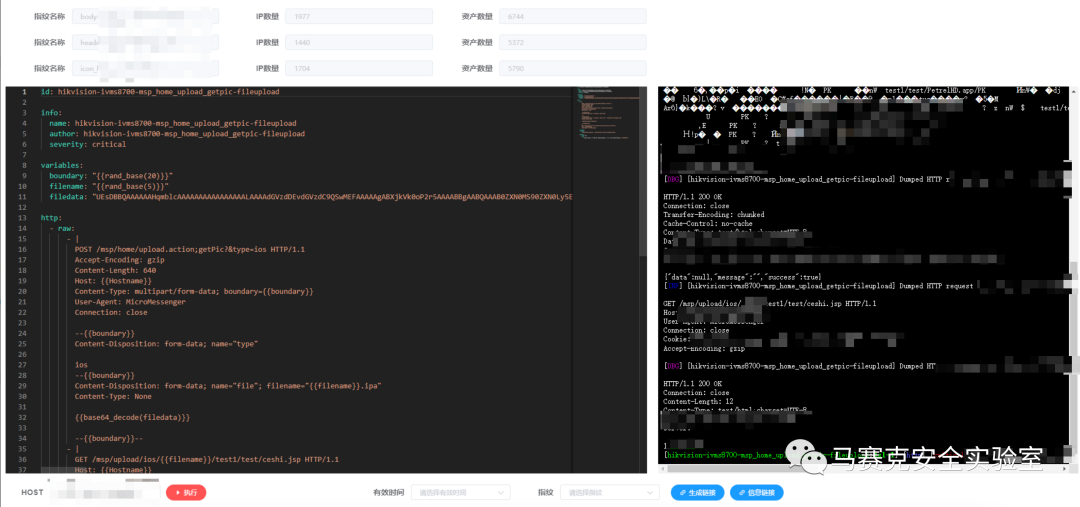Click the 'User-Agent: MicroMessenger' editor line
This screenshot has height=507, width=1080.
click(130, 302)
